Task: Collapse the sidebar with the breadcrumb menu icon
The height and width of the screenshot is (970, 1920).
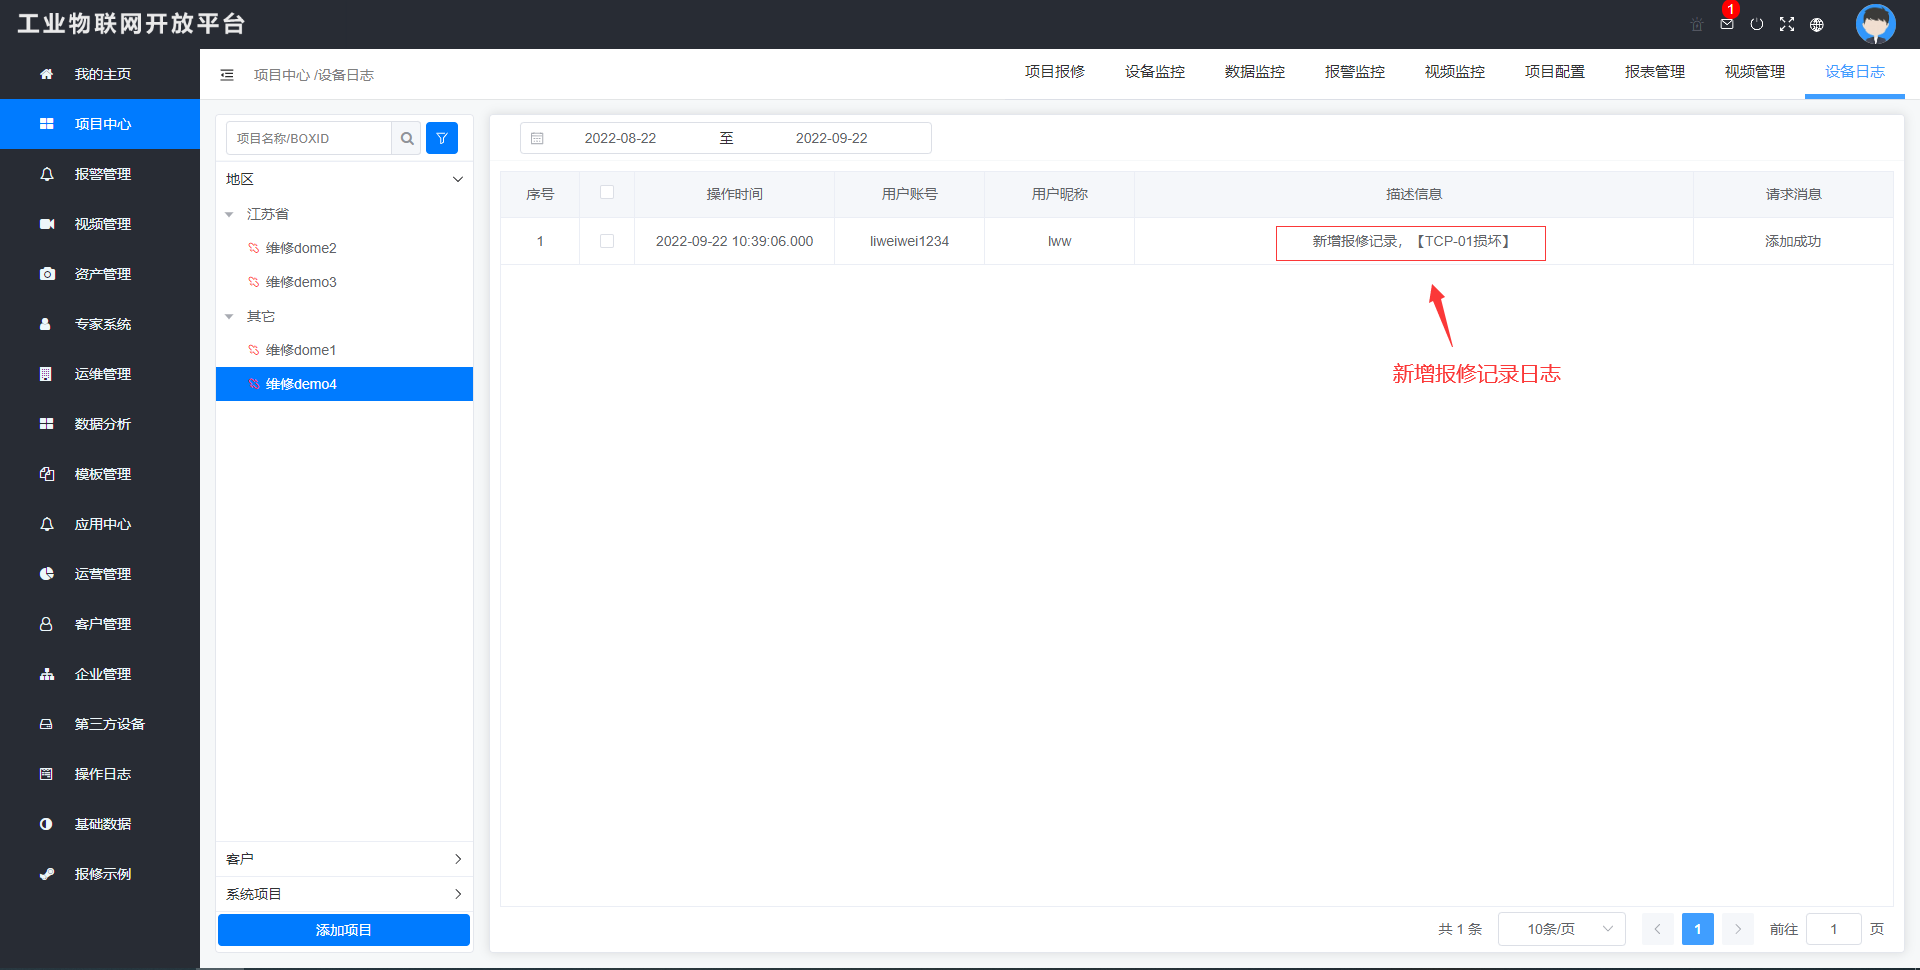Action: coord(227,75)
